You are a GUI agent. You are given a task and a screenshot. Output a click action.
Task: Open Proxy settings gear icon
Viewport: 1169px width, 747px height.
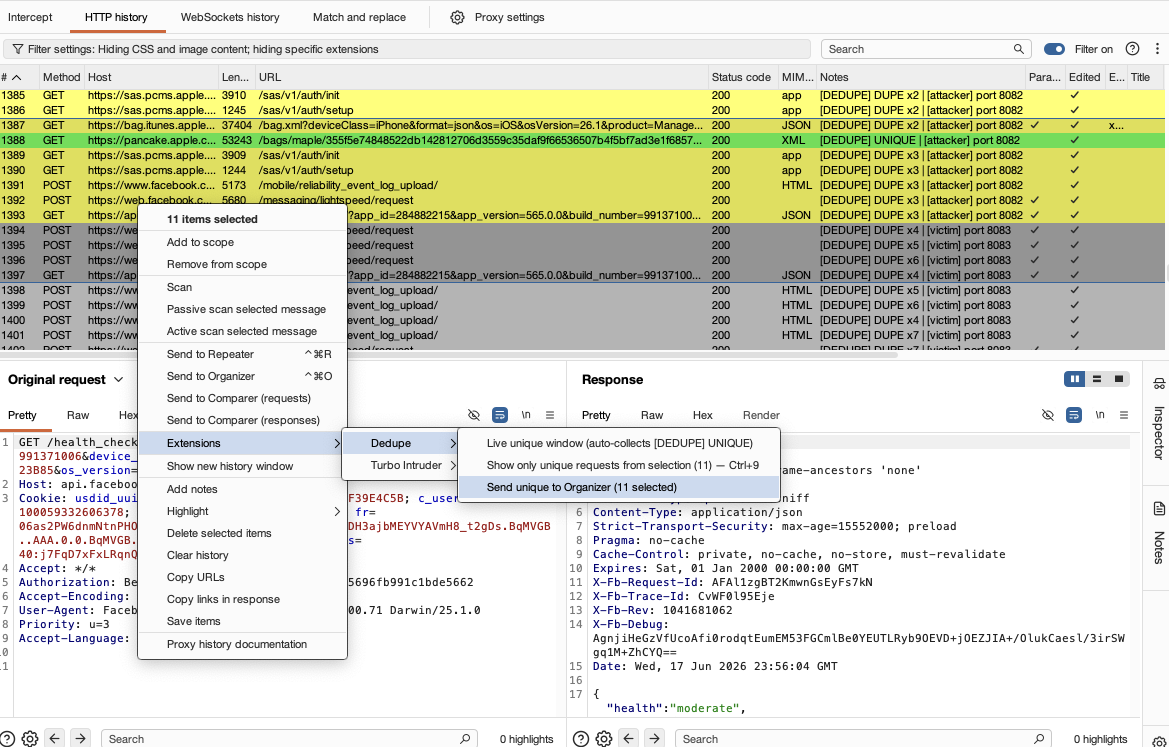click(x=457, y=17)
